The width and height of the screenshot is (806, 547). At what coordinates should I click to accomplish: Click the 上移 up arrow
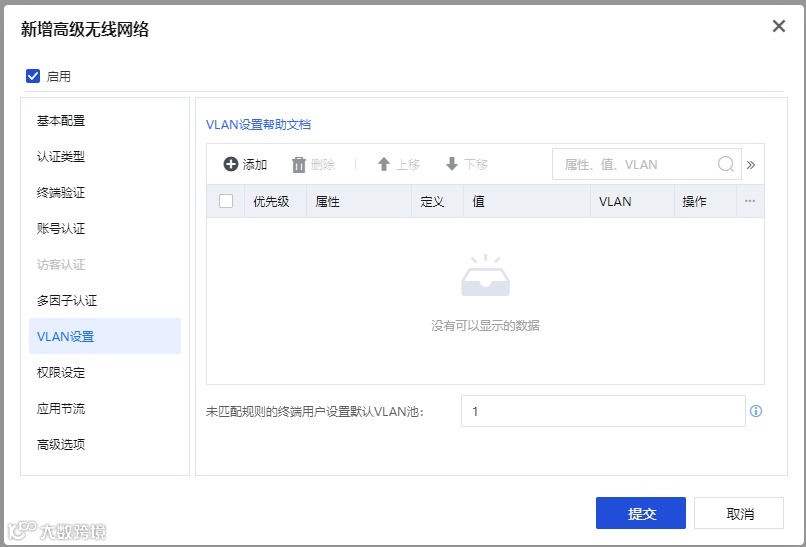(383, 164)
